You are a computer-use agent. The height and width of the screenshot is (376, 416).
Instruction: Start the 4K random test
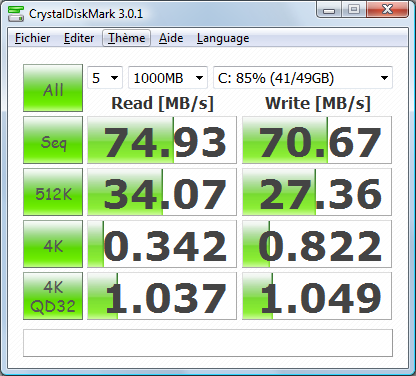click(x=53, y=244)
